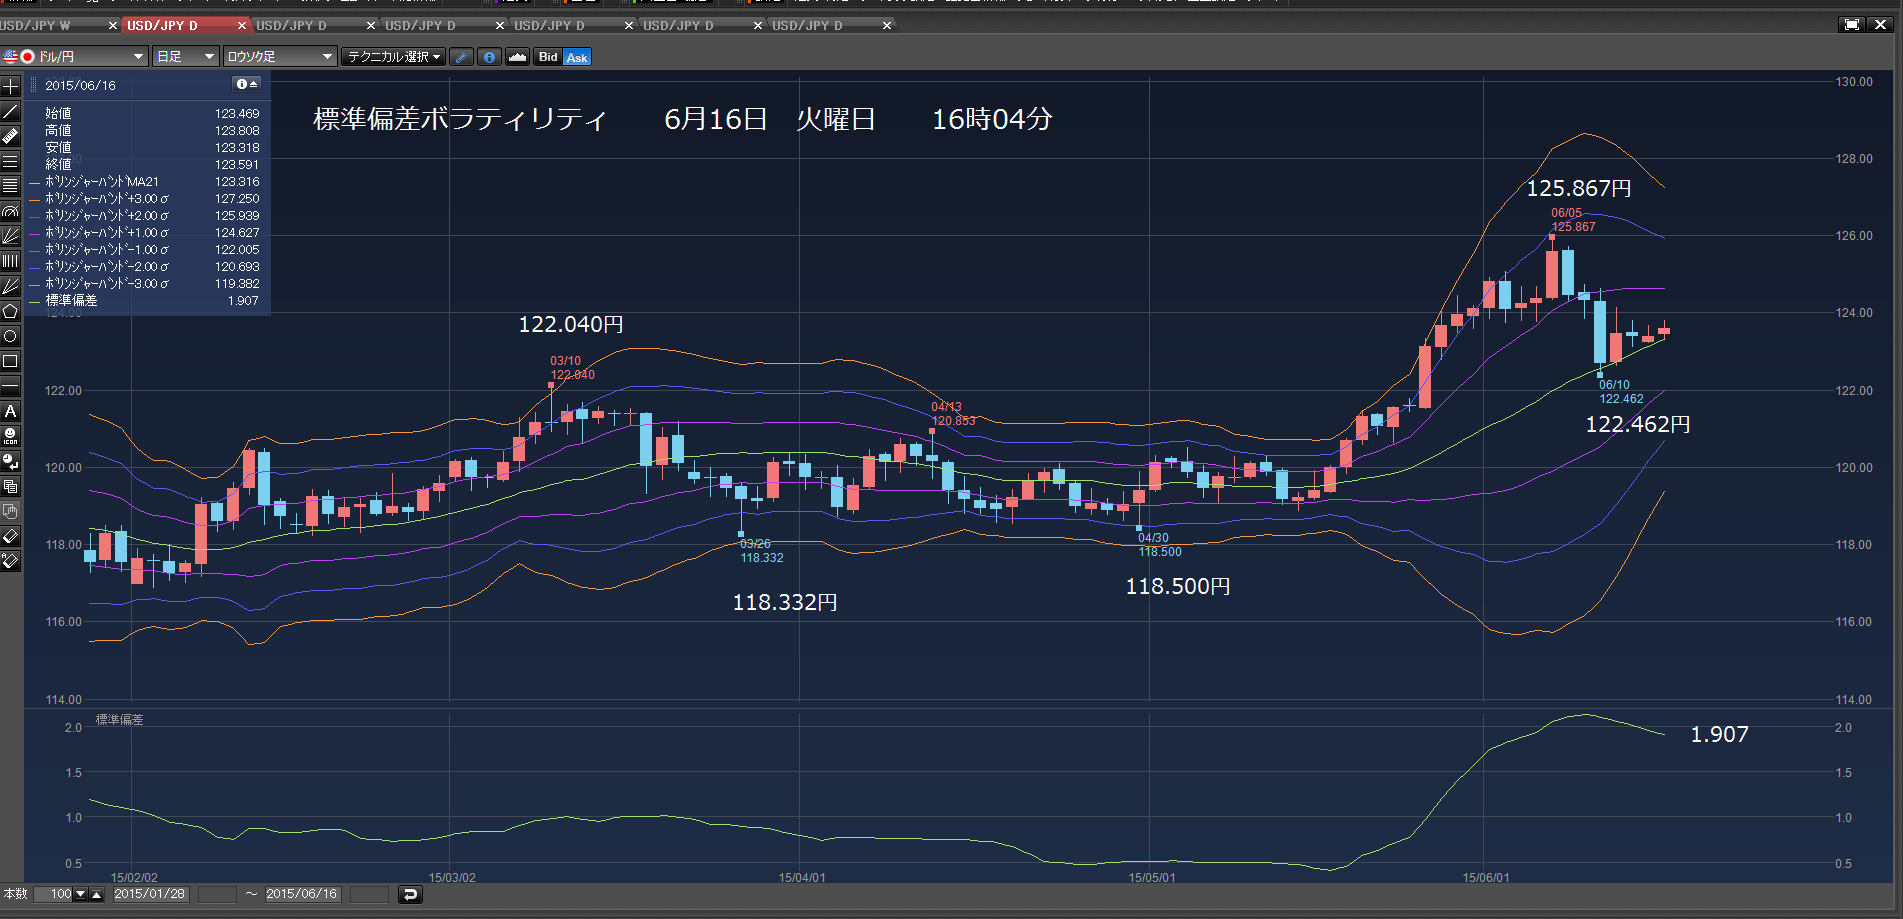Click the ボリンジャーバンド+2.00σ legend row

click(146, 216)
